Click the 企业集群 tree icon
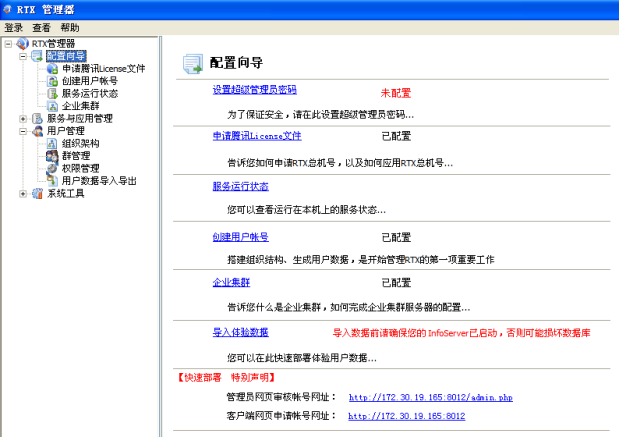 pyautogui.click(x=52, y=106)
